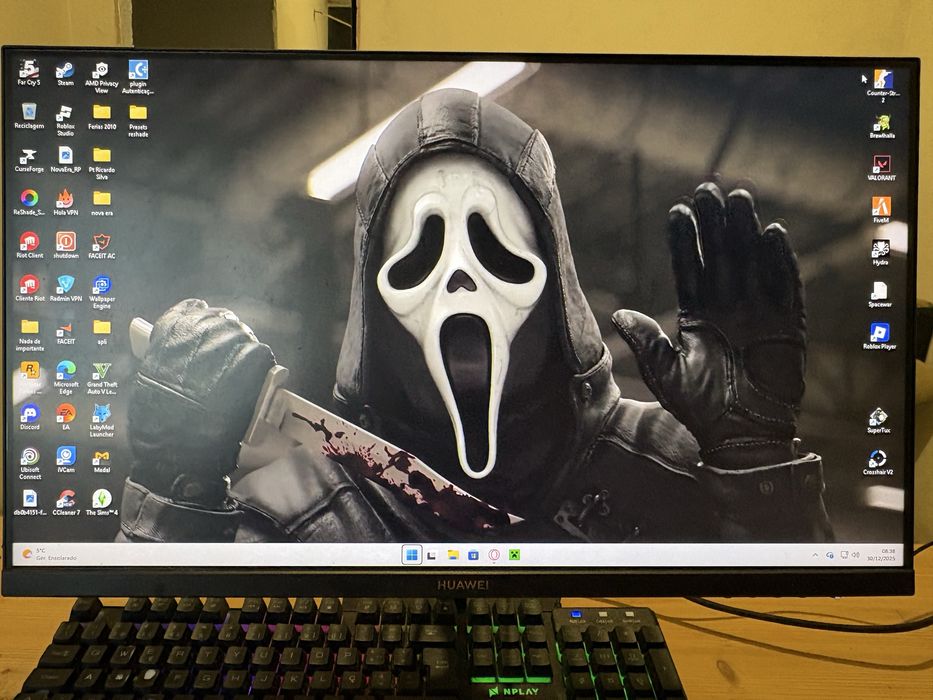Launch VALORANT from the desktop
Viewport: 933px width, 700px height.
tap(881, 168)
